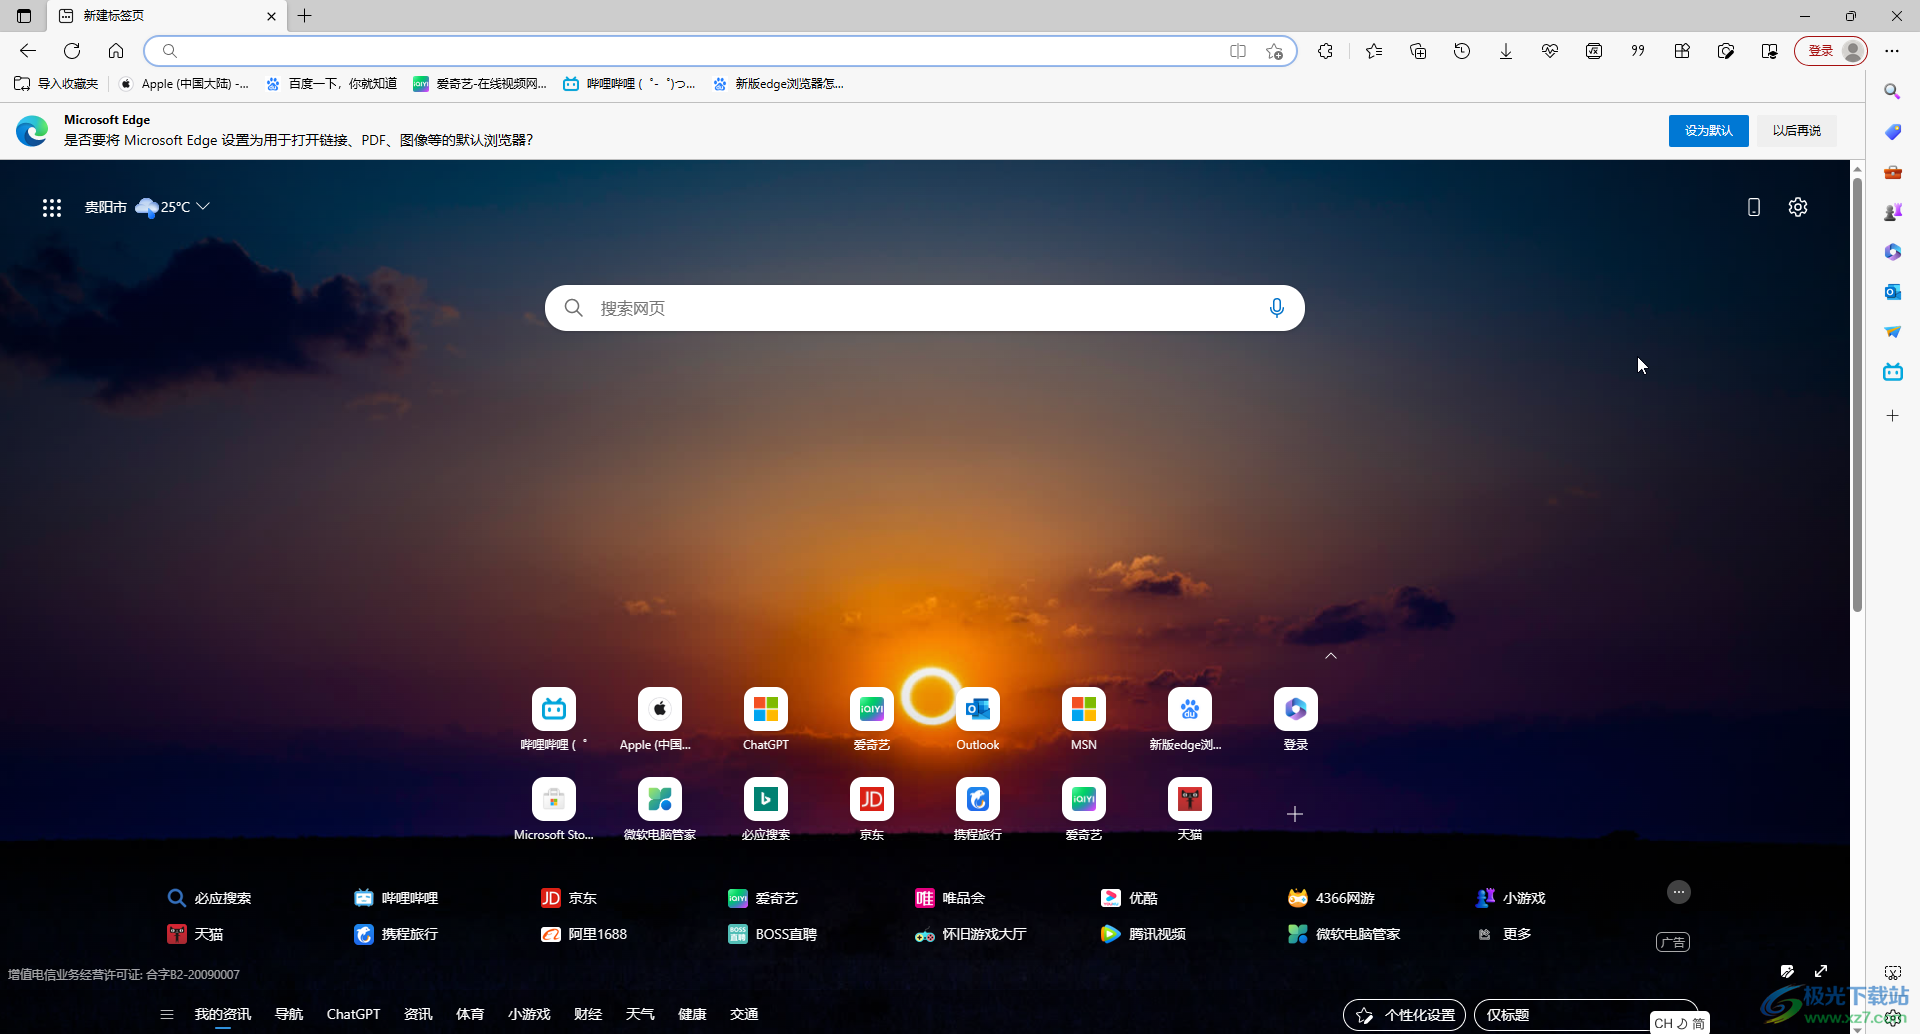Open the sidebar Games chess-piece icon
The height and width of the screenshot is (1034, 1920).
point(1892,212)
